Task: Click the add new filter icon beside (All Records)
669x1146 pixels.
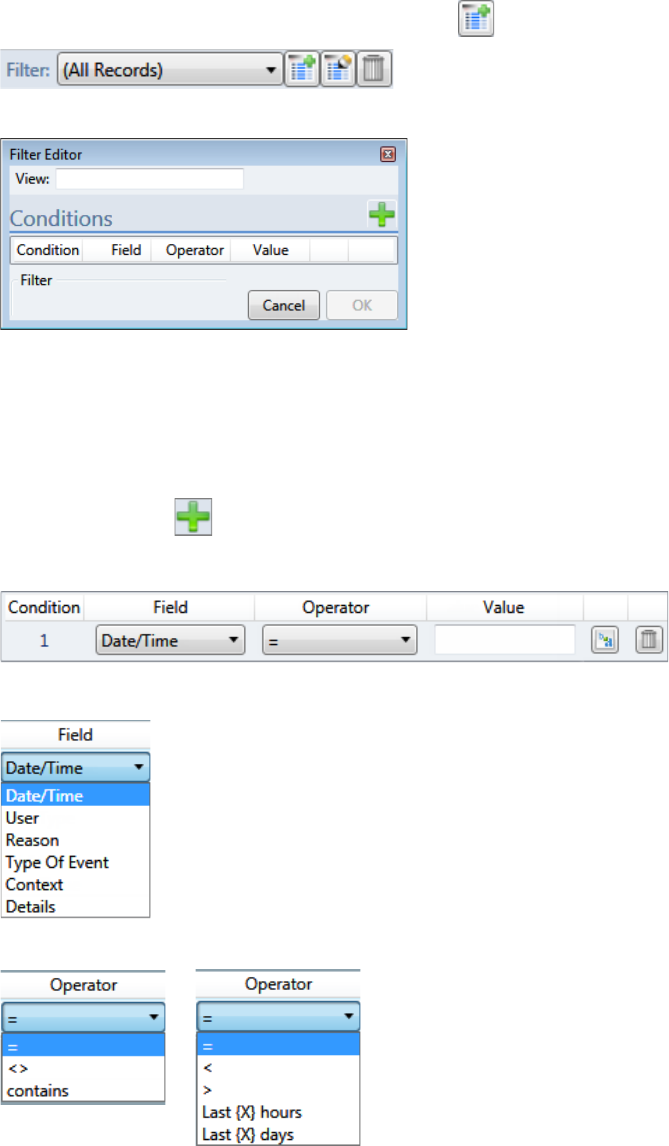Action: click(302, 69)
